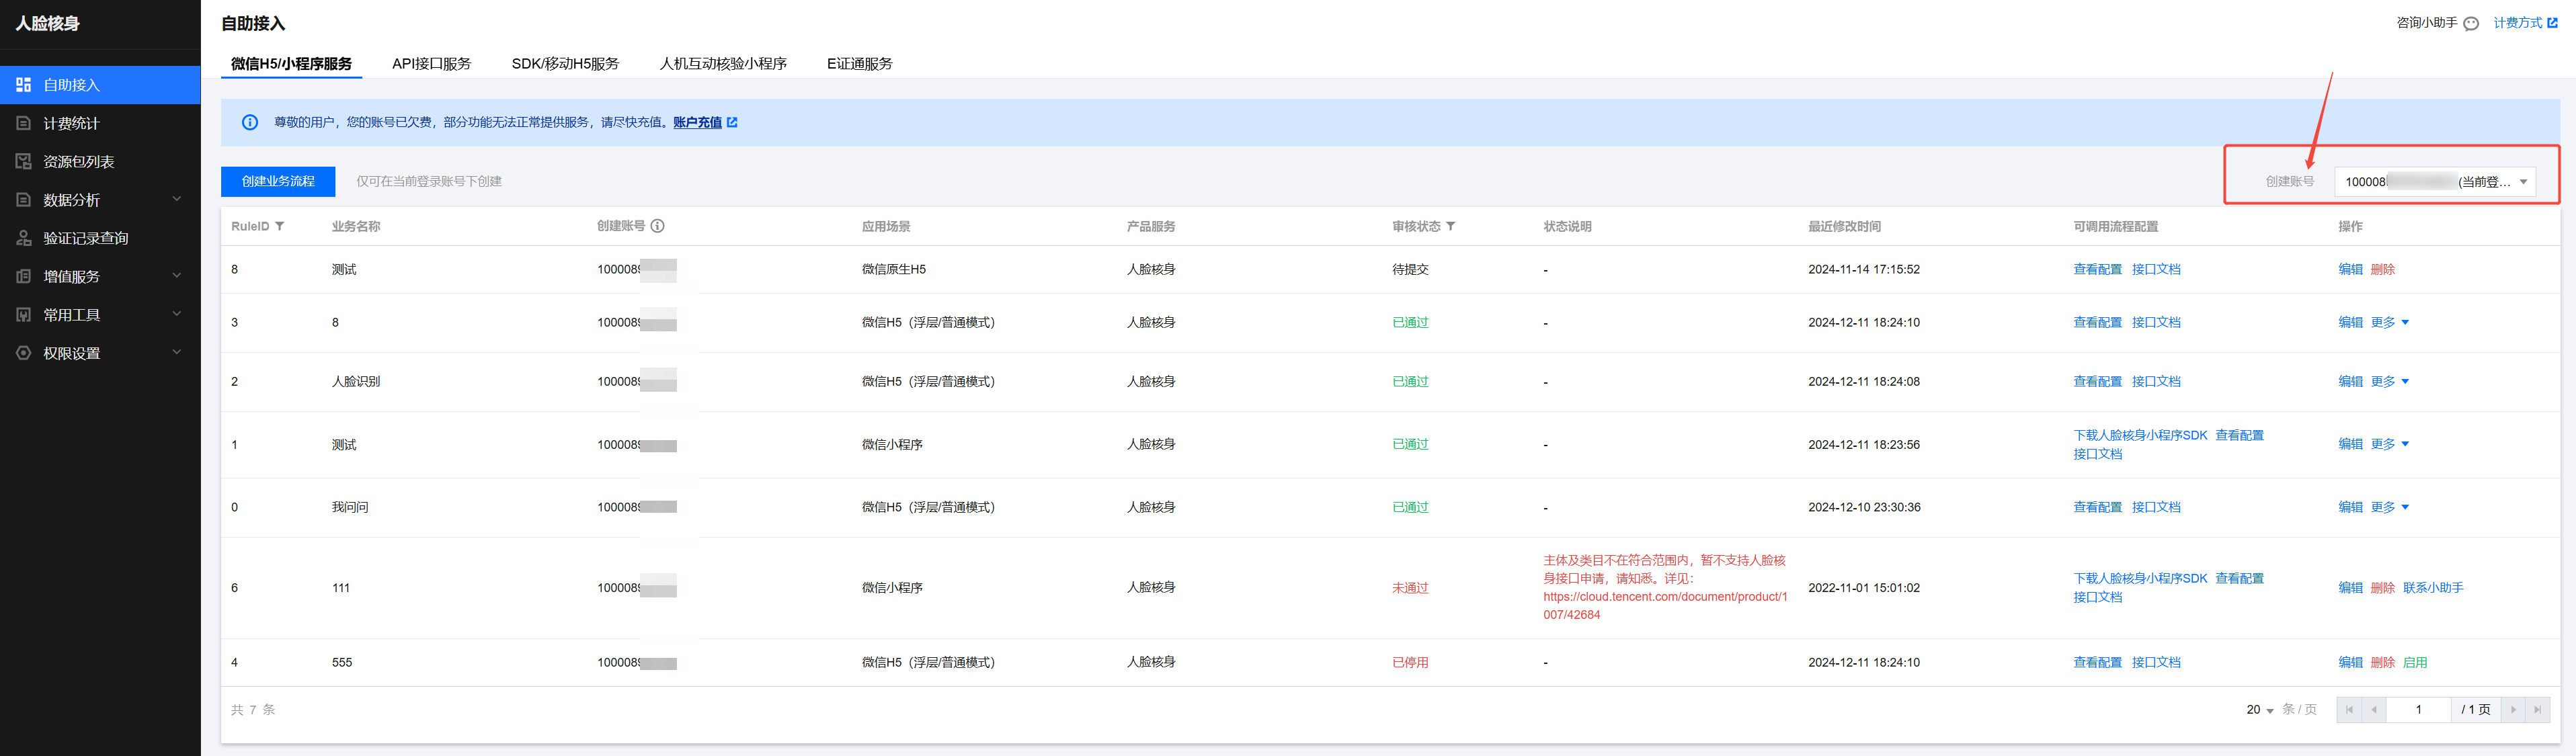The width and height of the screenshot is (2576, 756).
Task: Click 下载人脸核身小程序SDK for 111 row
Action: point(2140,579)
